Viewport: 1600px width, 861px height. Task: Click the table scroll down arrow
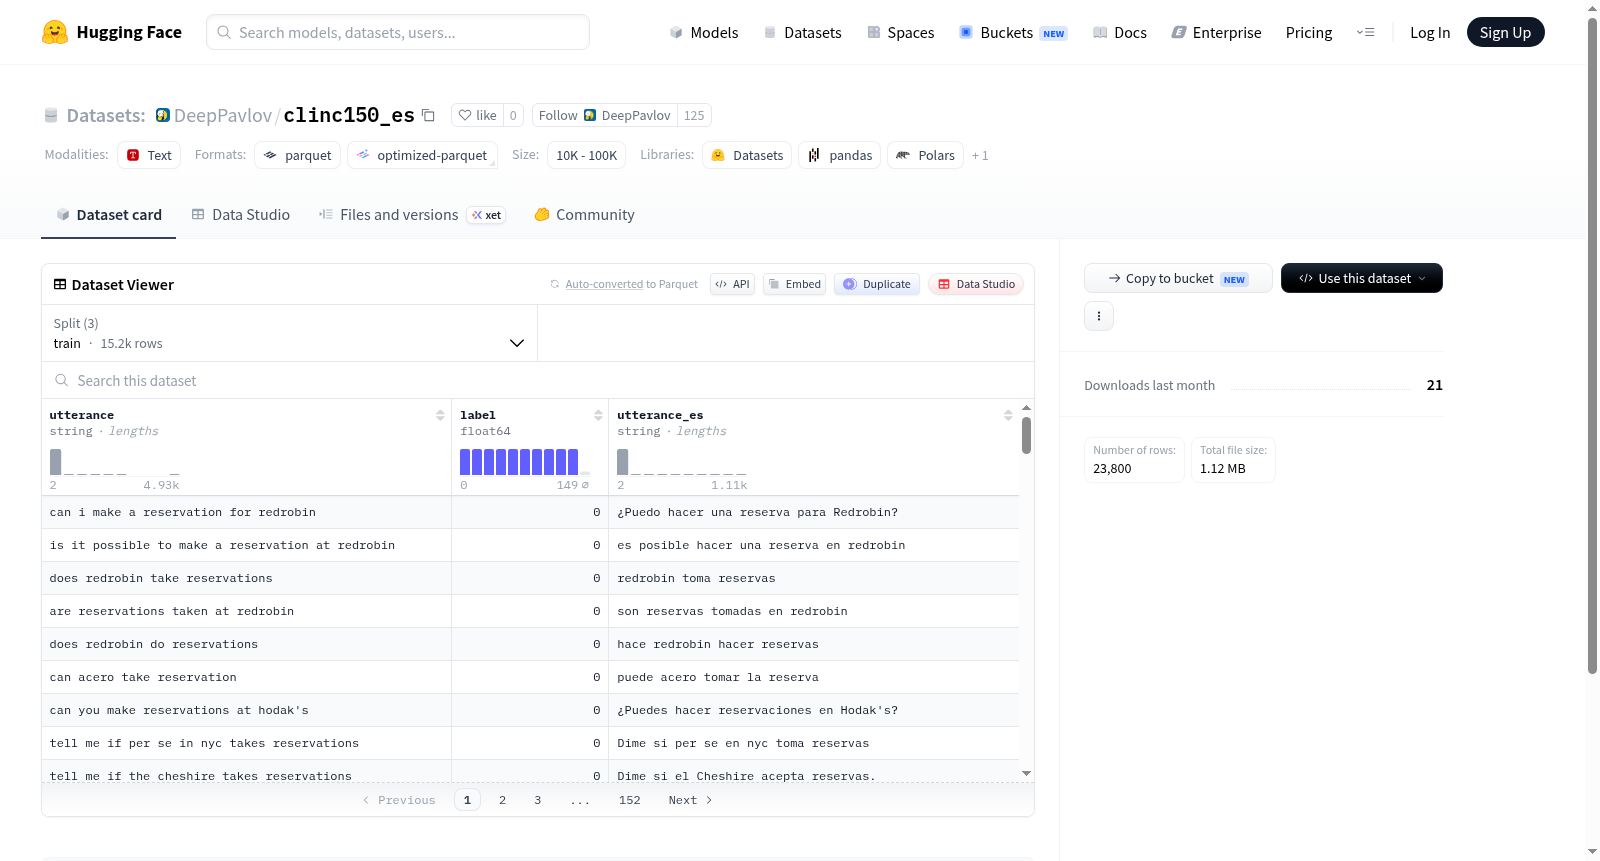pyautogui.click(x=1026, y=773)
